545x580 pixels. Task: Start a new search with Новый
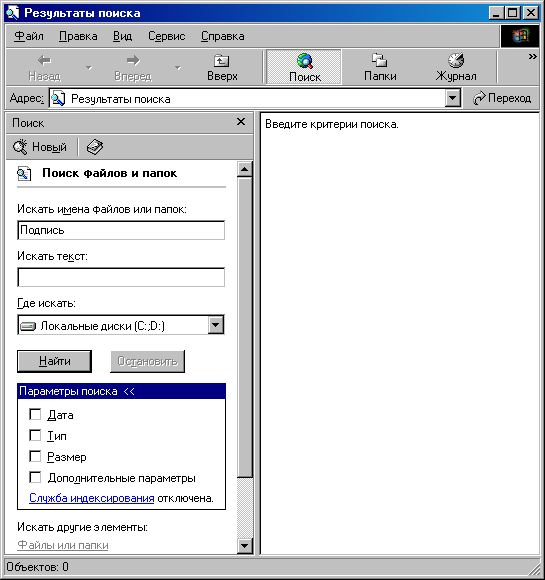[x=40, y=147]
